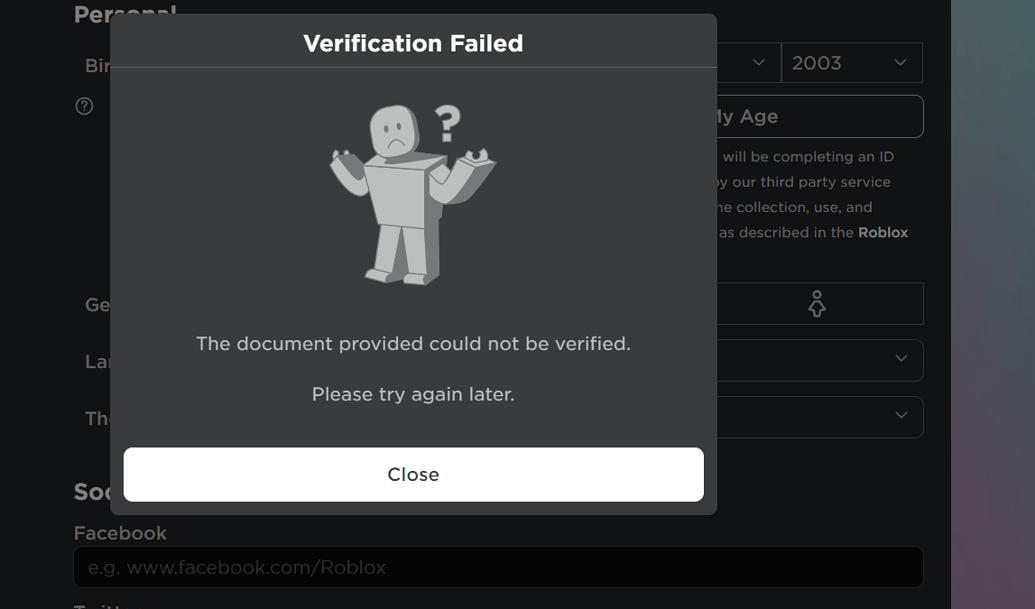Image resolution: width=1035 pixels, height=609 pixels.
Task: Open the 2003 birth year dropdown
Action: [x=852, y=62]
